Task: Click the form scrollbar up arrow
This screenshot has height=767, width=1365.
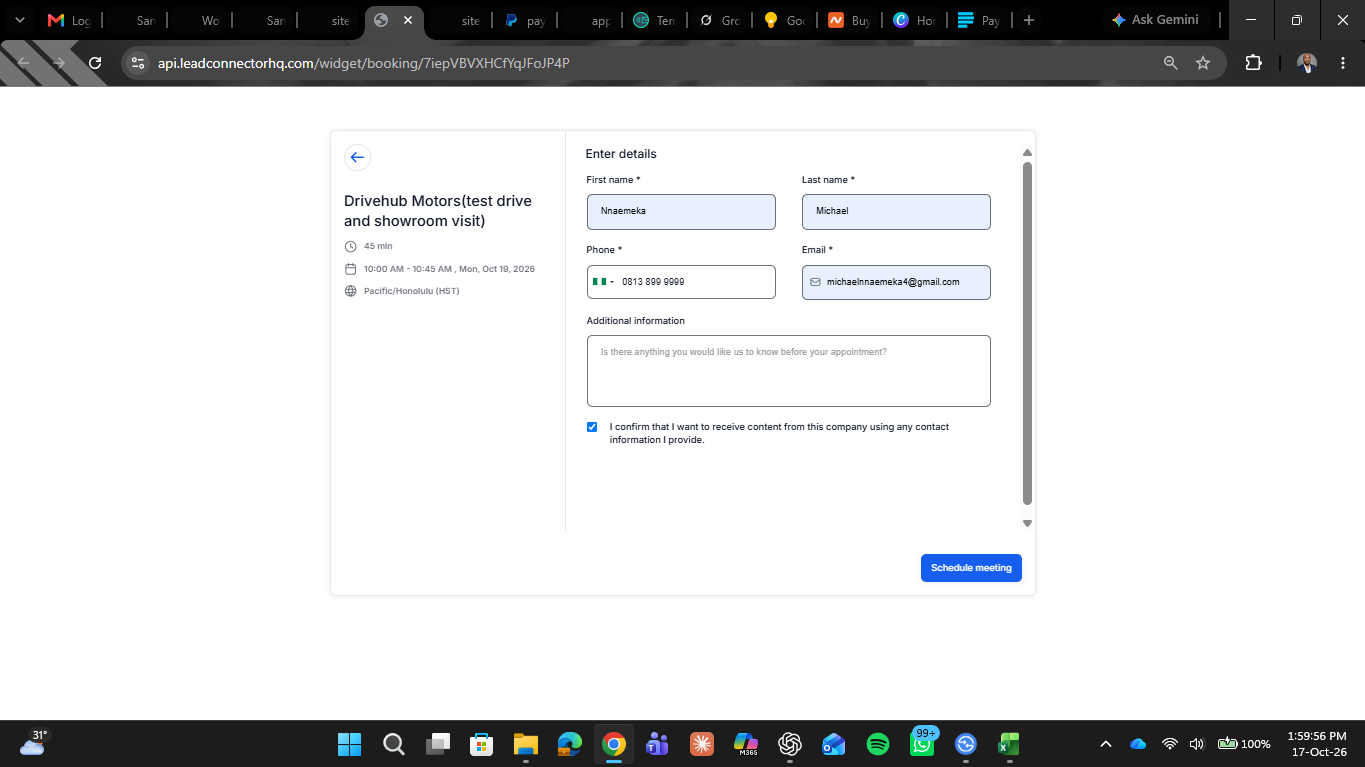Action: tap(1027, 152)
